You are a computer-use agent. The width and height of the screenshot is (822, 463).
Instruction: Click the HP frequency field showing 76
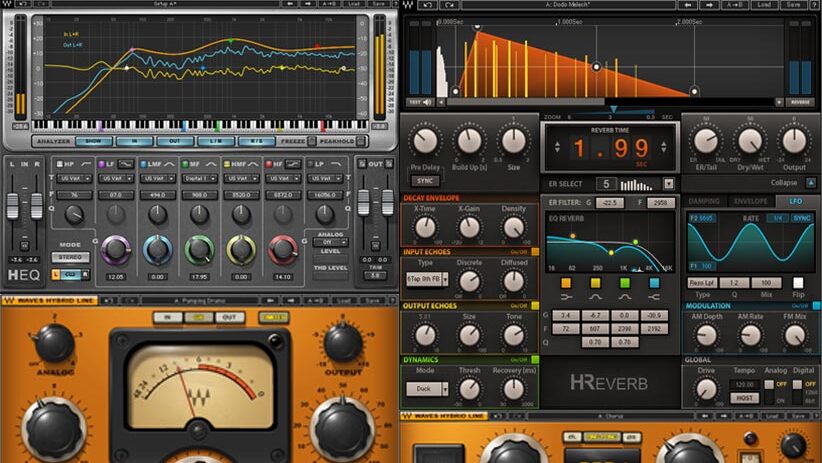point(74,195)
